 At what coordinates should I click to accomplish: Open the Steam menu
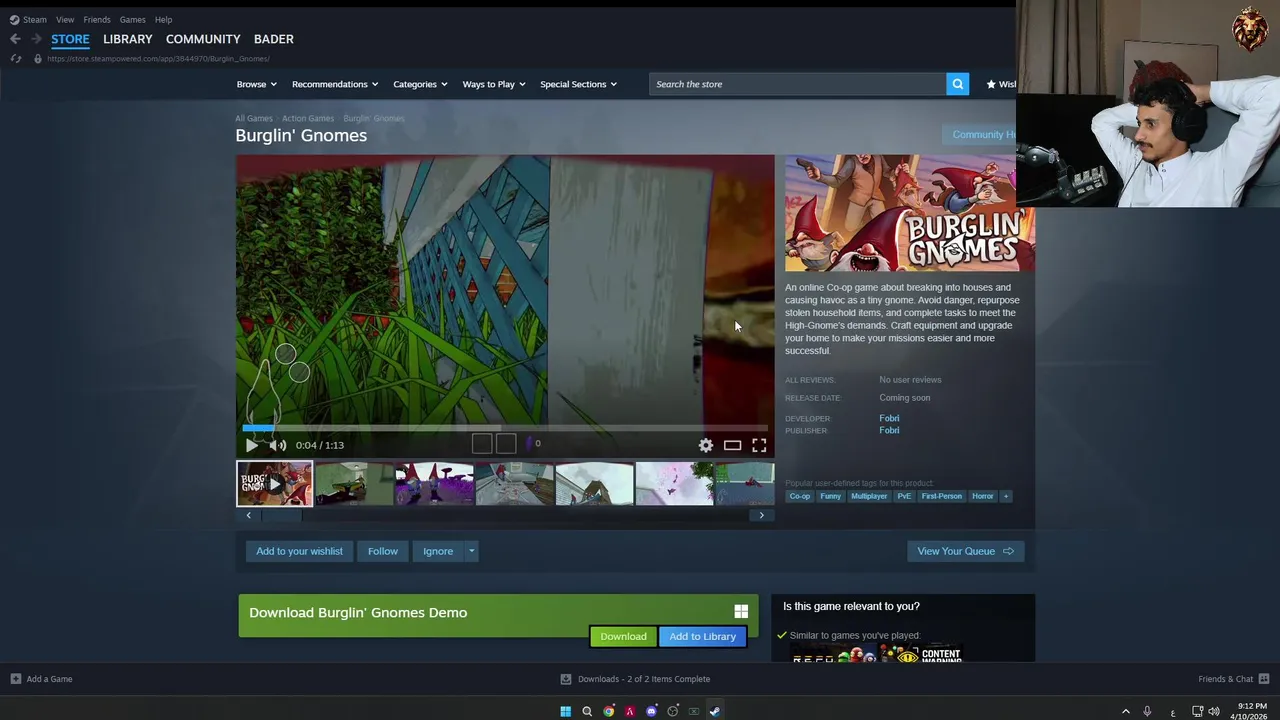coord(35,19)
